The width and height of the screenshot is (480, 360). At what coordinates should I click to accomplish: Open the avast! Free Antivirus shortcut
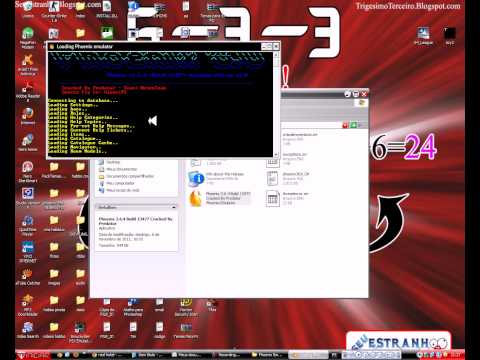(28, 65)
